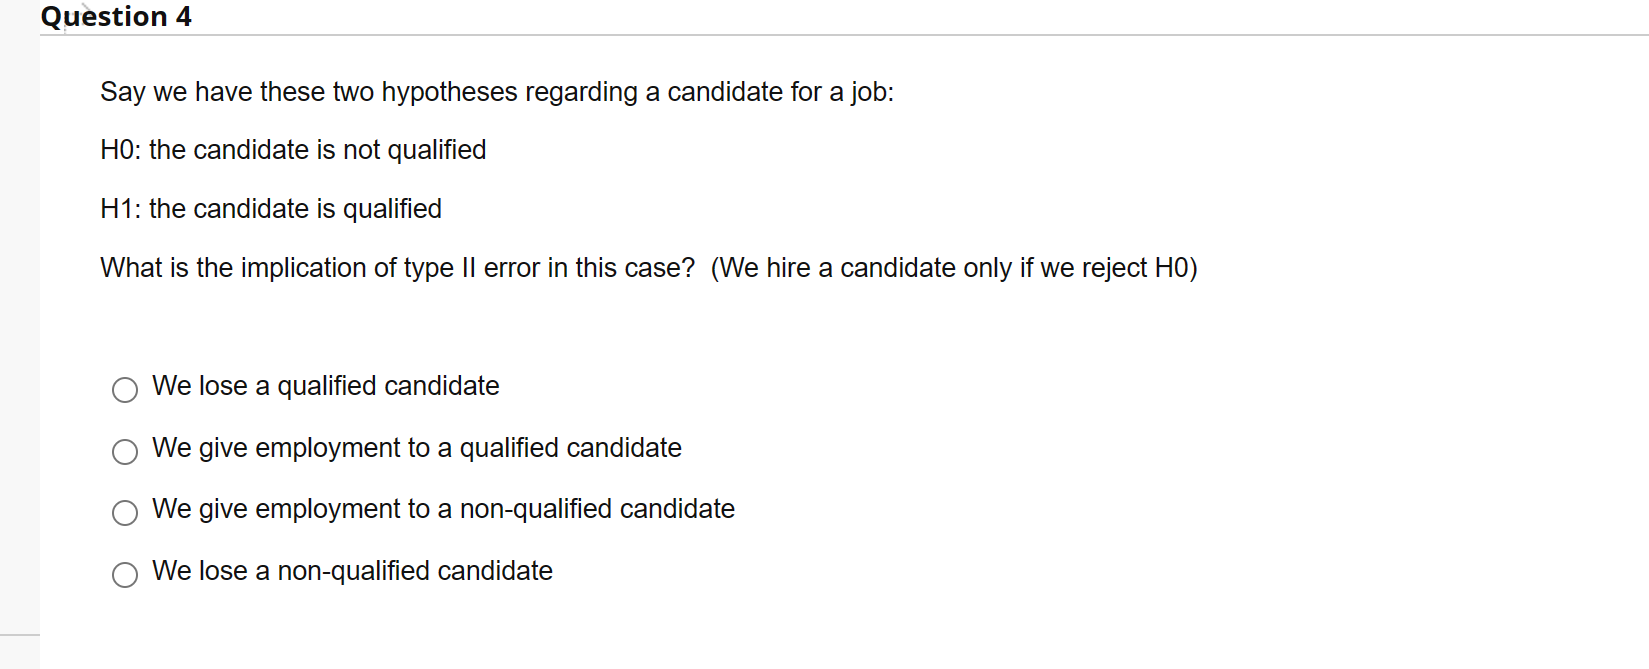The height and width of the screenshot is (669, 1649).
Task: Click label text 'We give employment to a non-qualified candidate'
Action: tap(443, 509)
